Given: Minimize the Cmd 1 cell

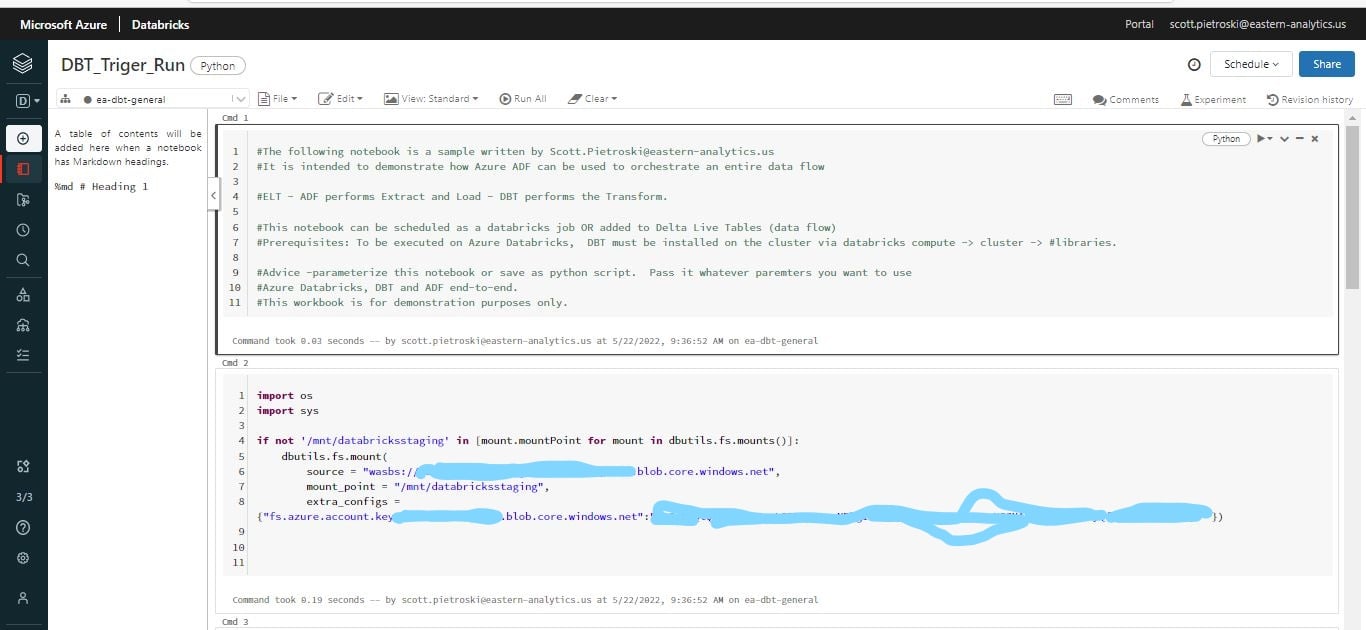Looking at the screenshot, I should (1299, 139).
